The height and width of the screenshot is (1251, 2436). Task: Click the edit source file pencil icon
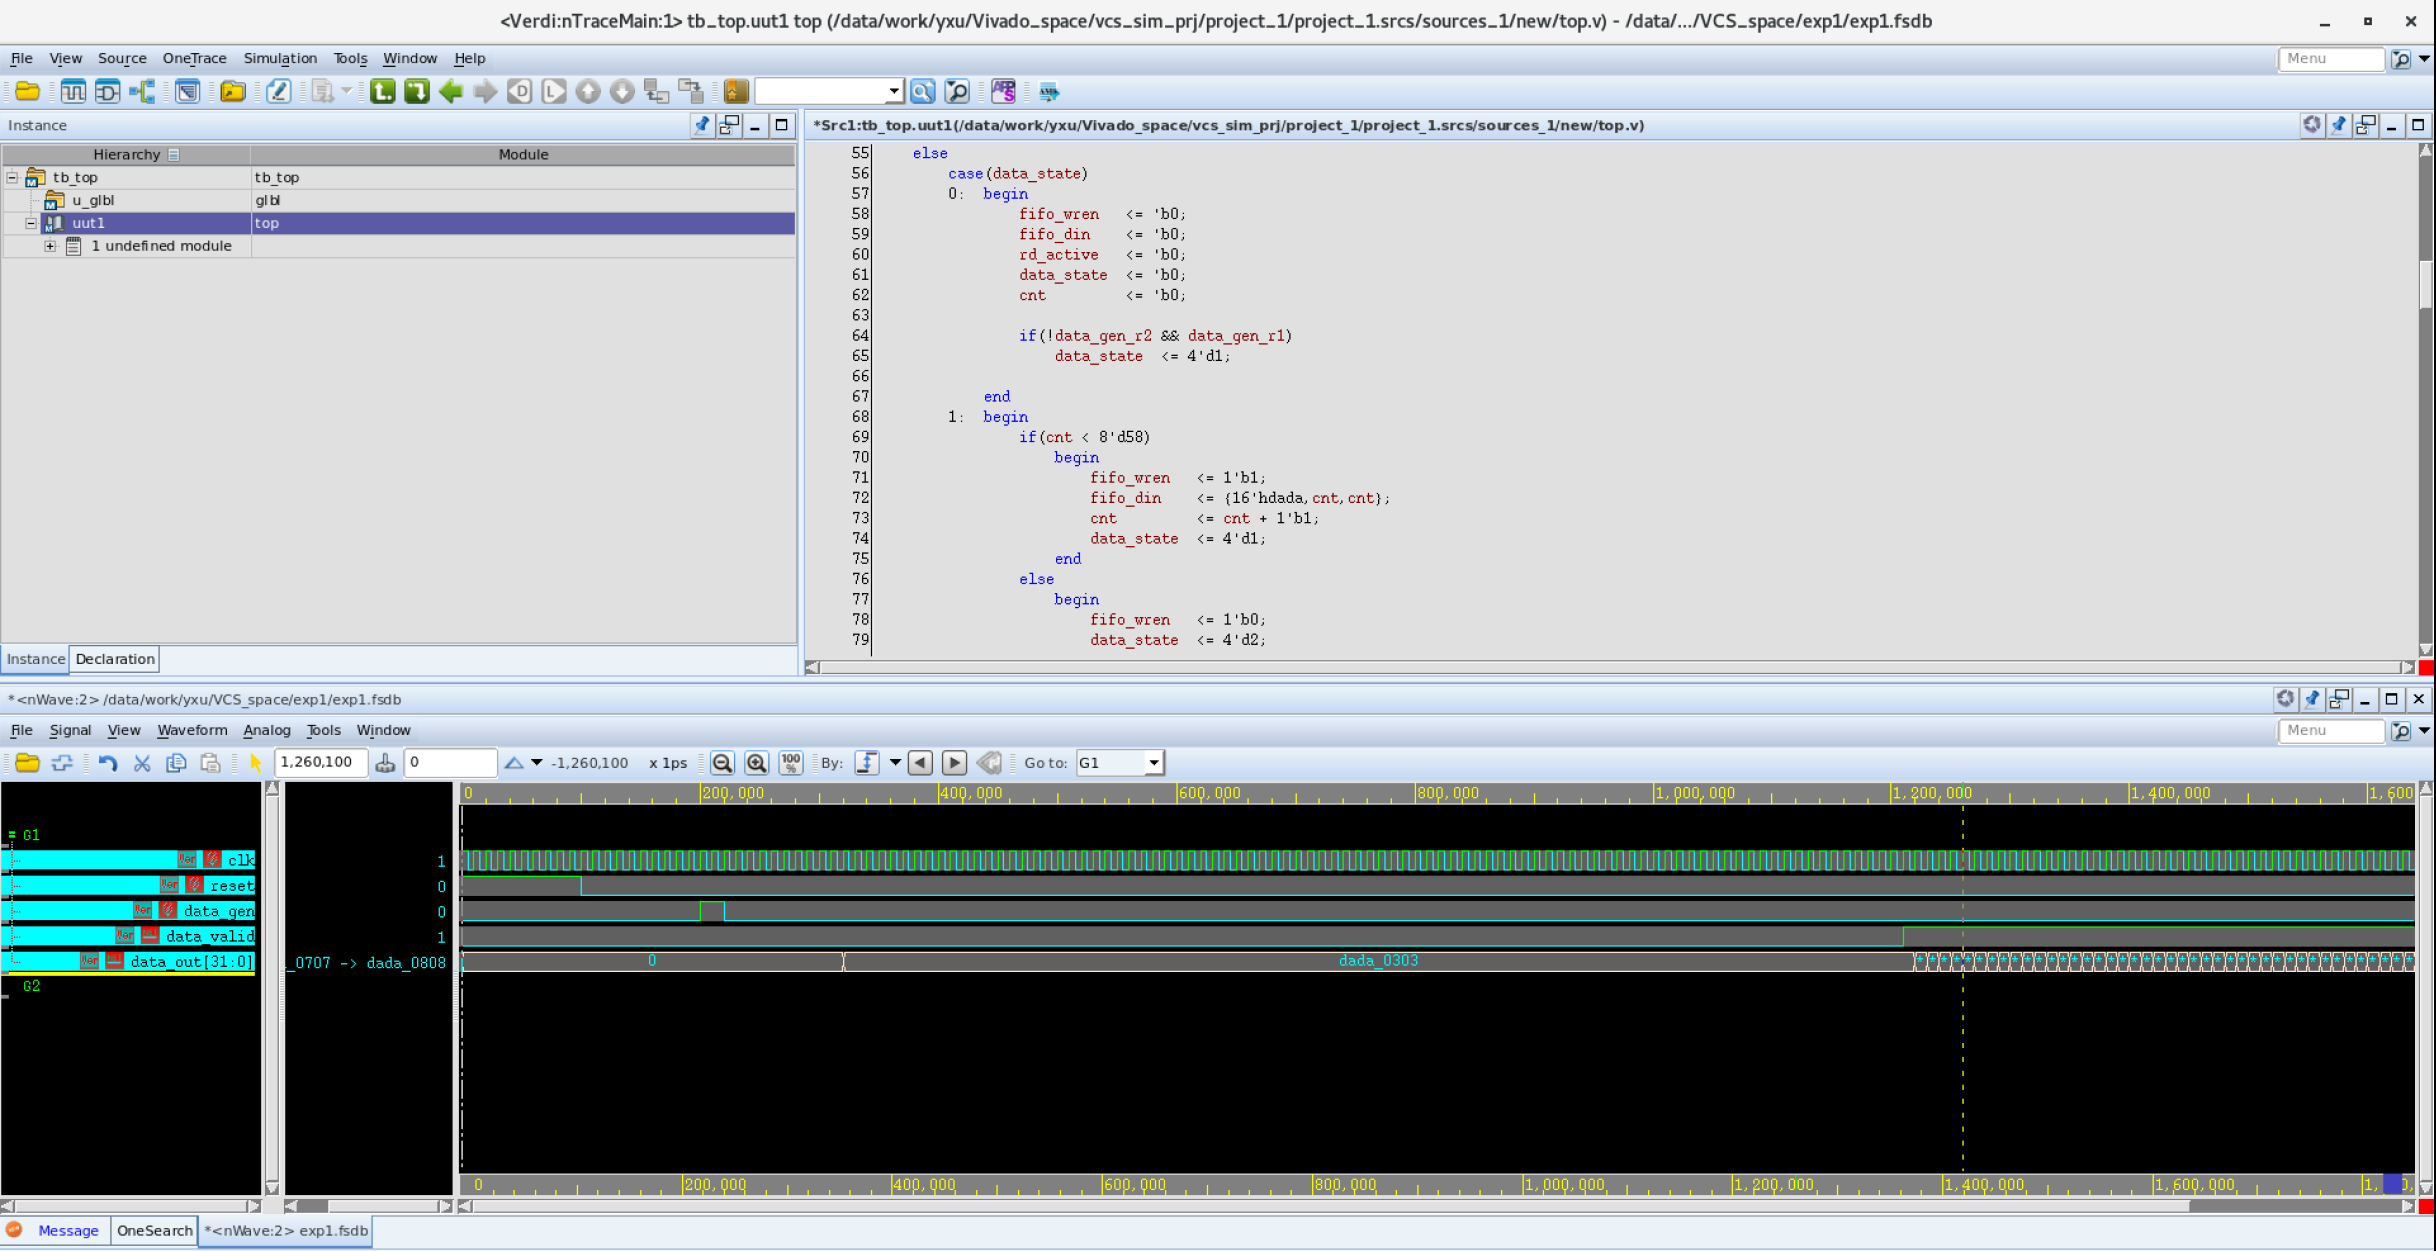278,92
